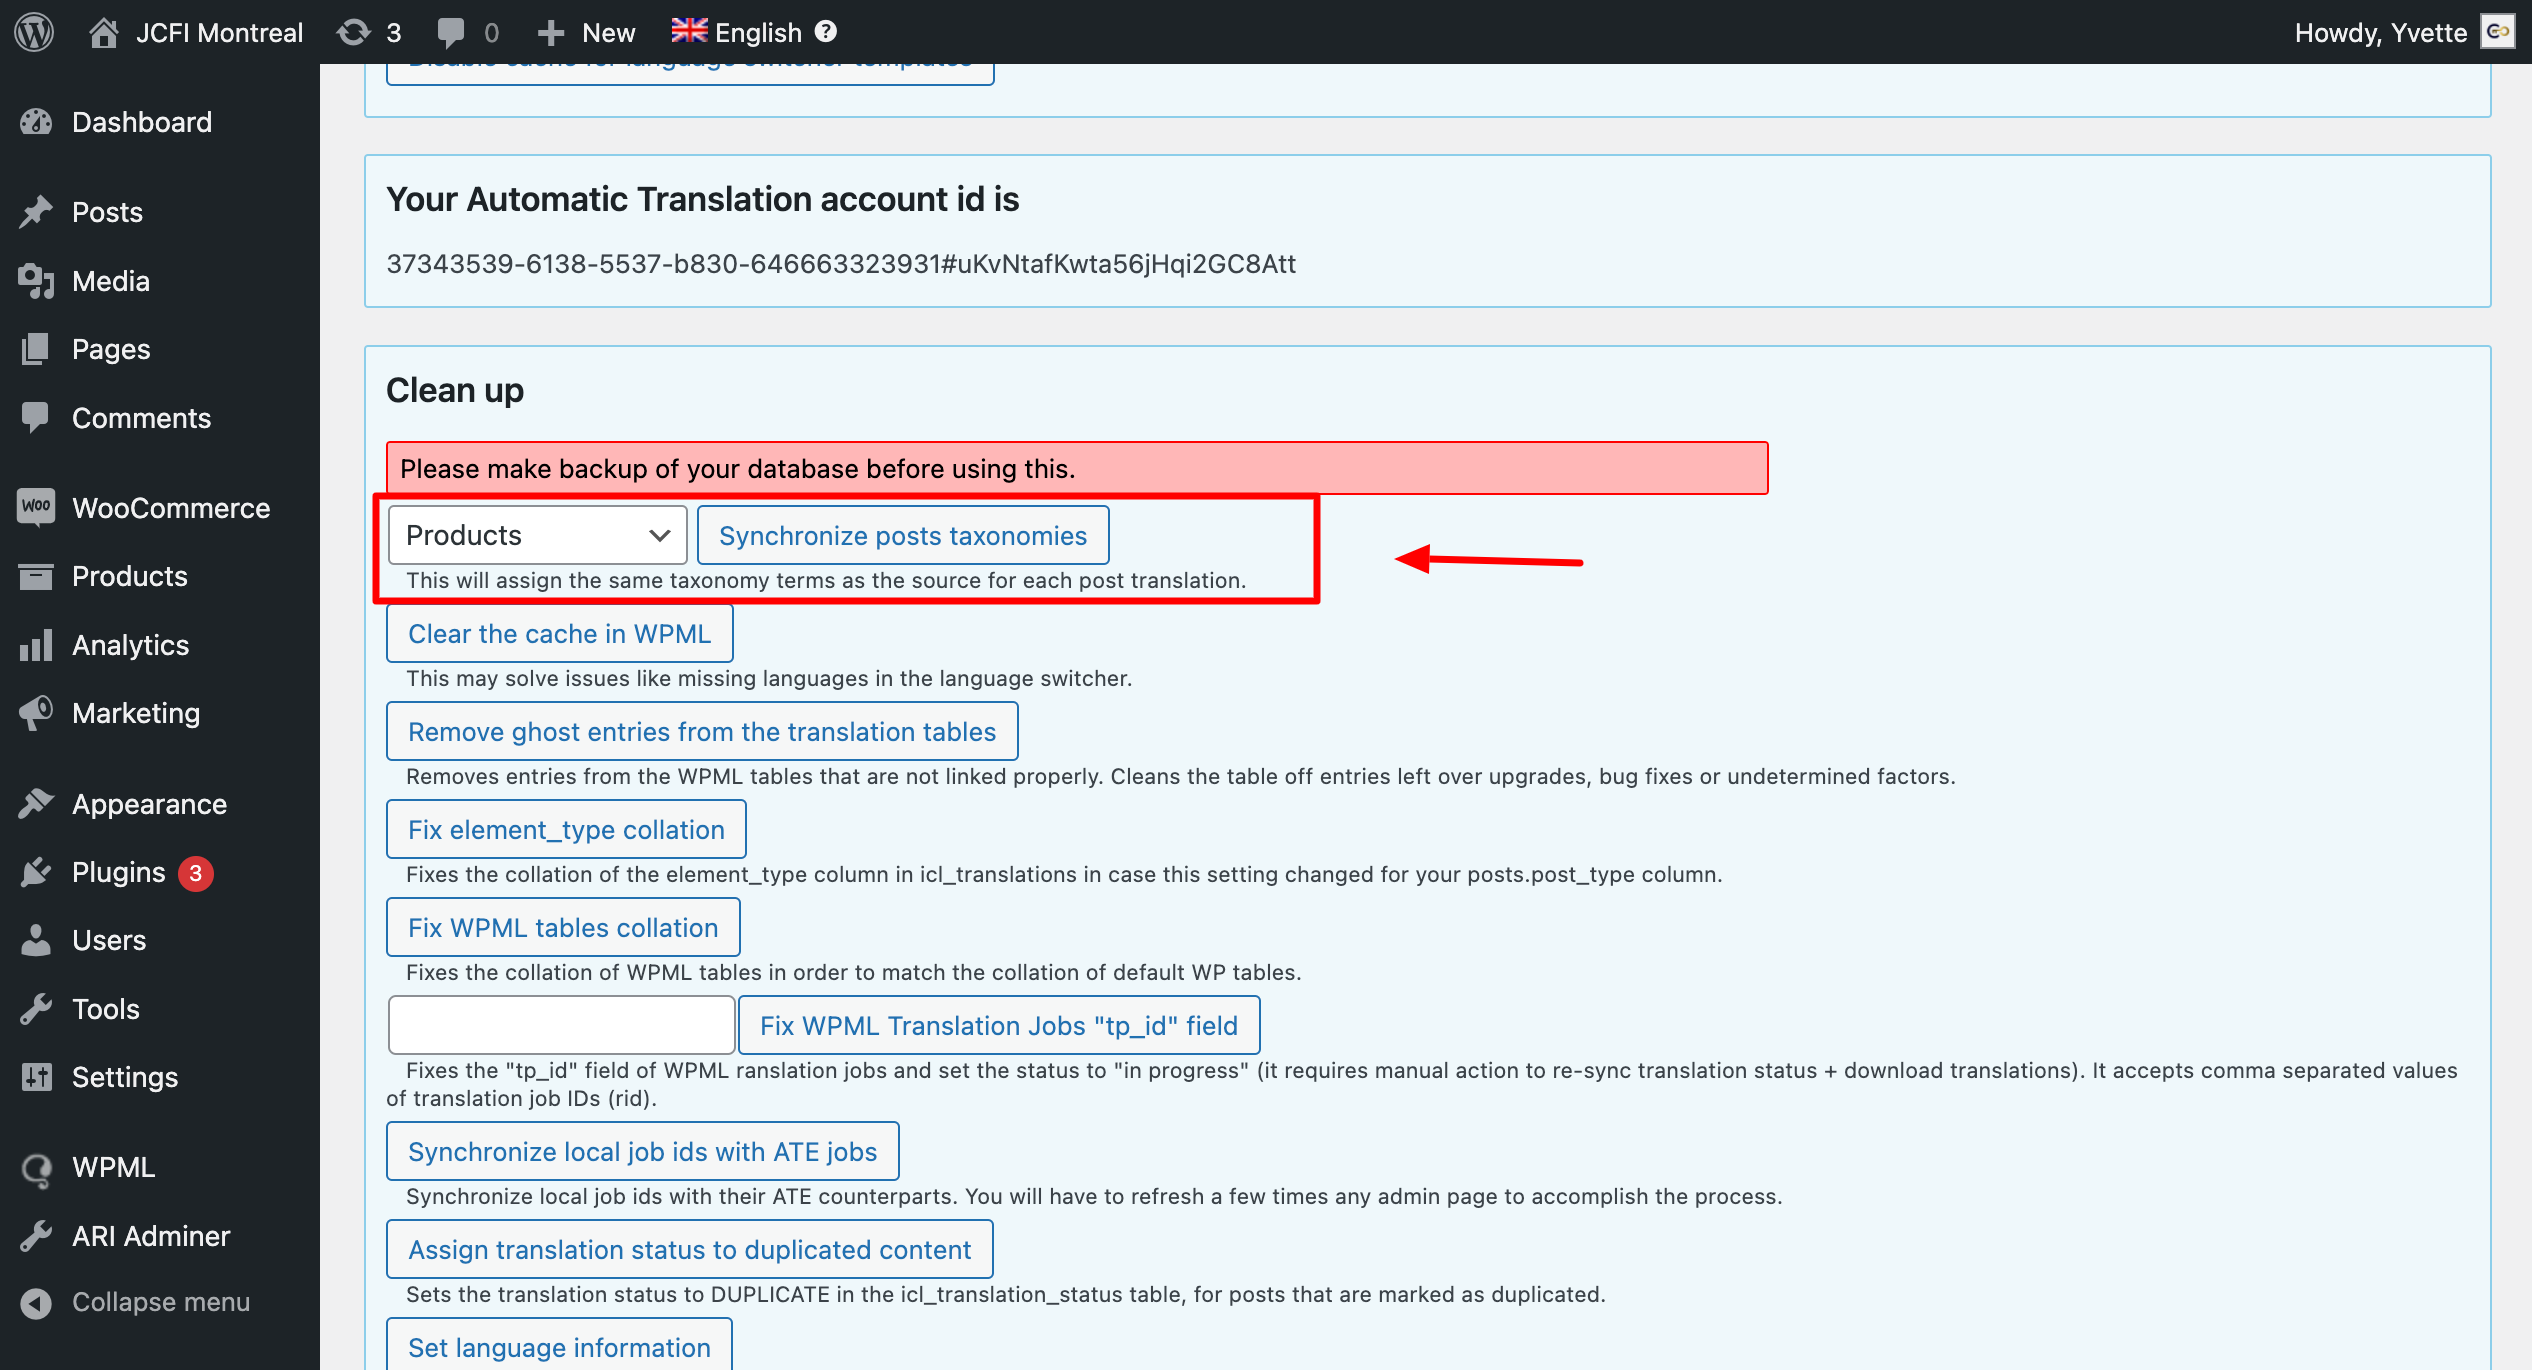This screenshot has width=2532, height=1370.
Task: Click the plus icon next to New
Action: [551, 33]
